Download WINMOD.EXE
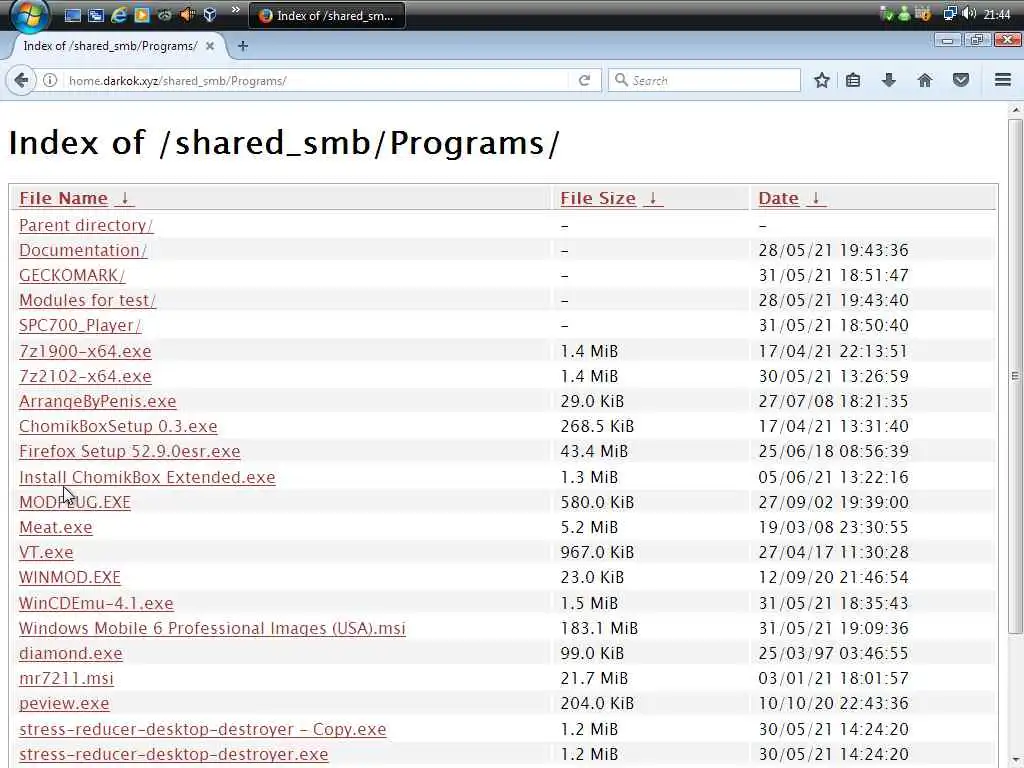This screenshot has height=768, width=1024. coord(70,577)
